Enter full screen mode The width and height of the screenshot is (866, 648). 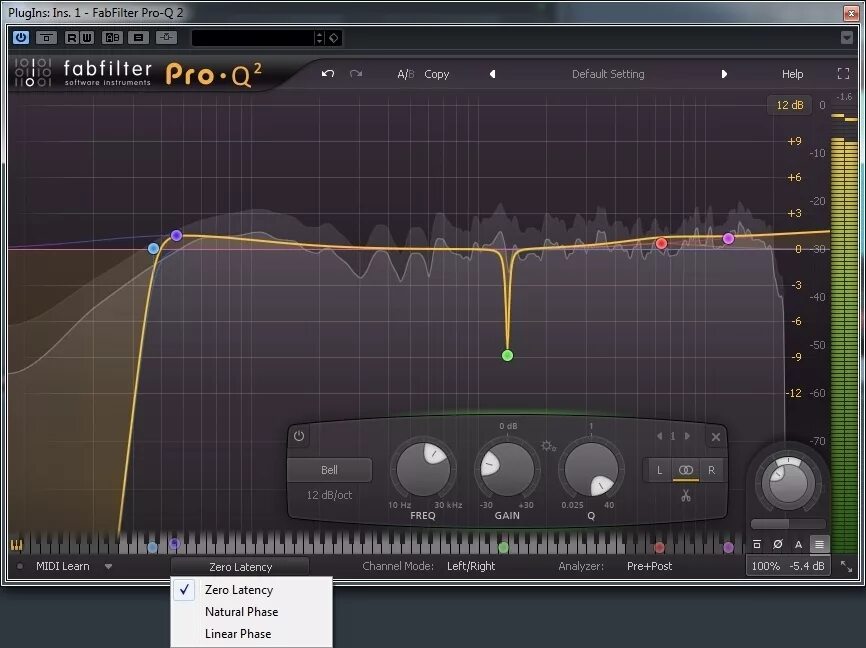pyautogui.click(x=843, y=73)
